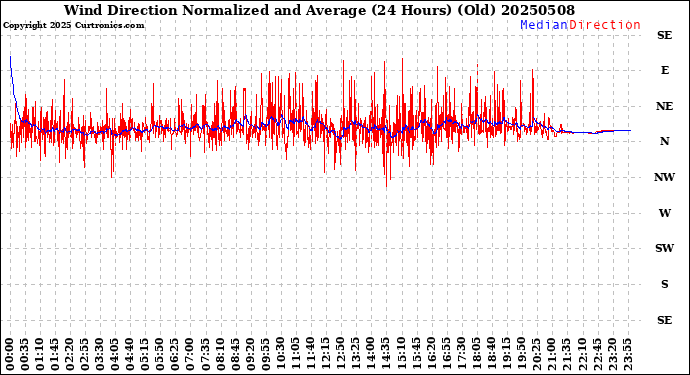This screenshot has width=690, height=375.
Task: Click the 05:50 time axis label
Action: [160, 354]
